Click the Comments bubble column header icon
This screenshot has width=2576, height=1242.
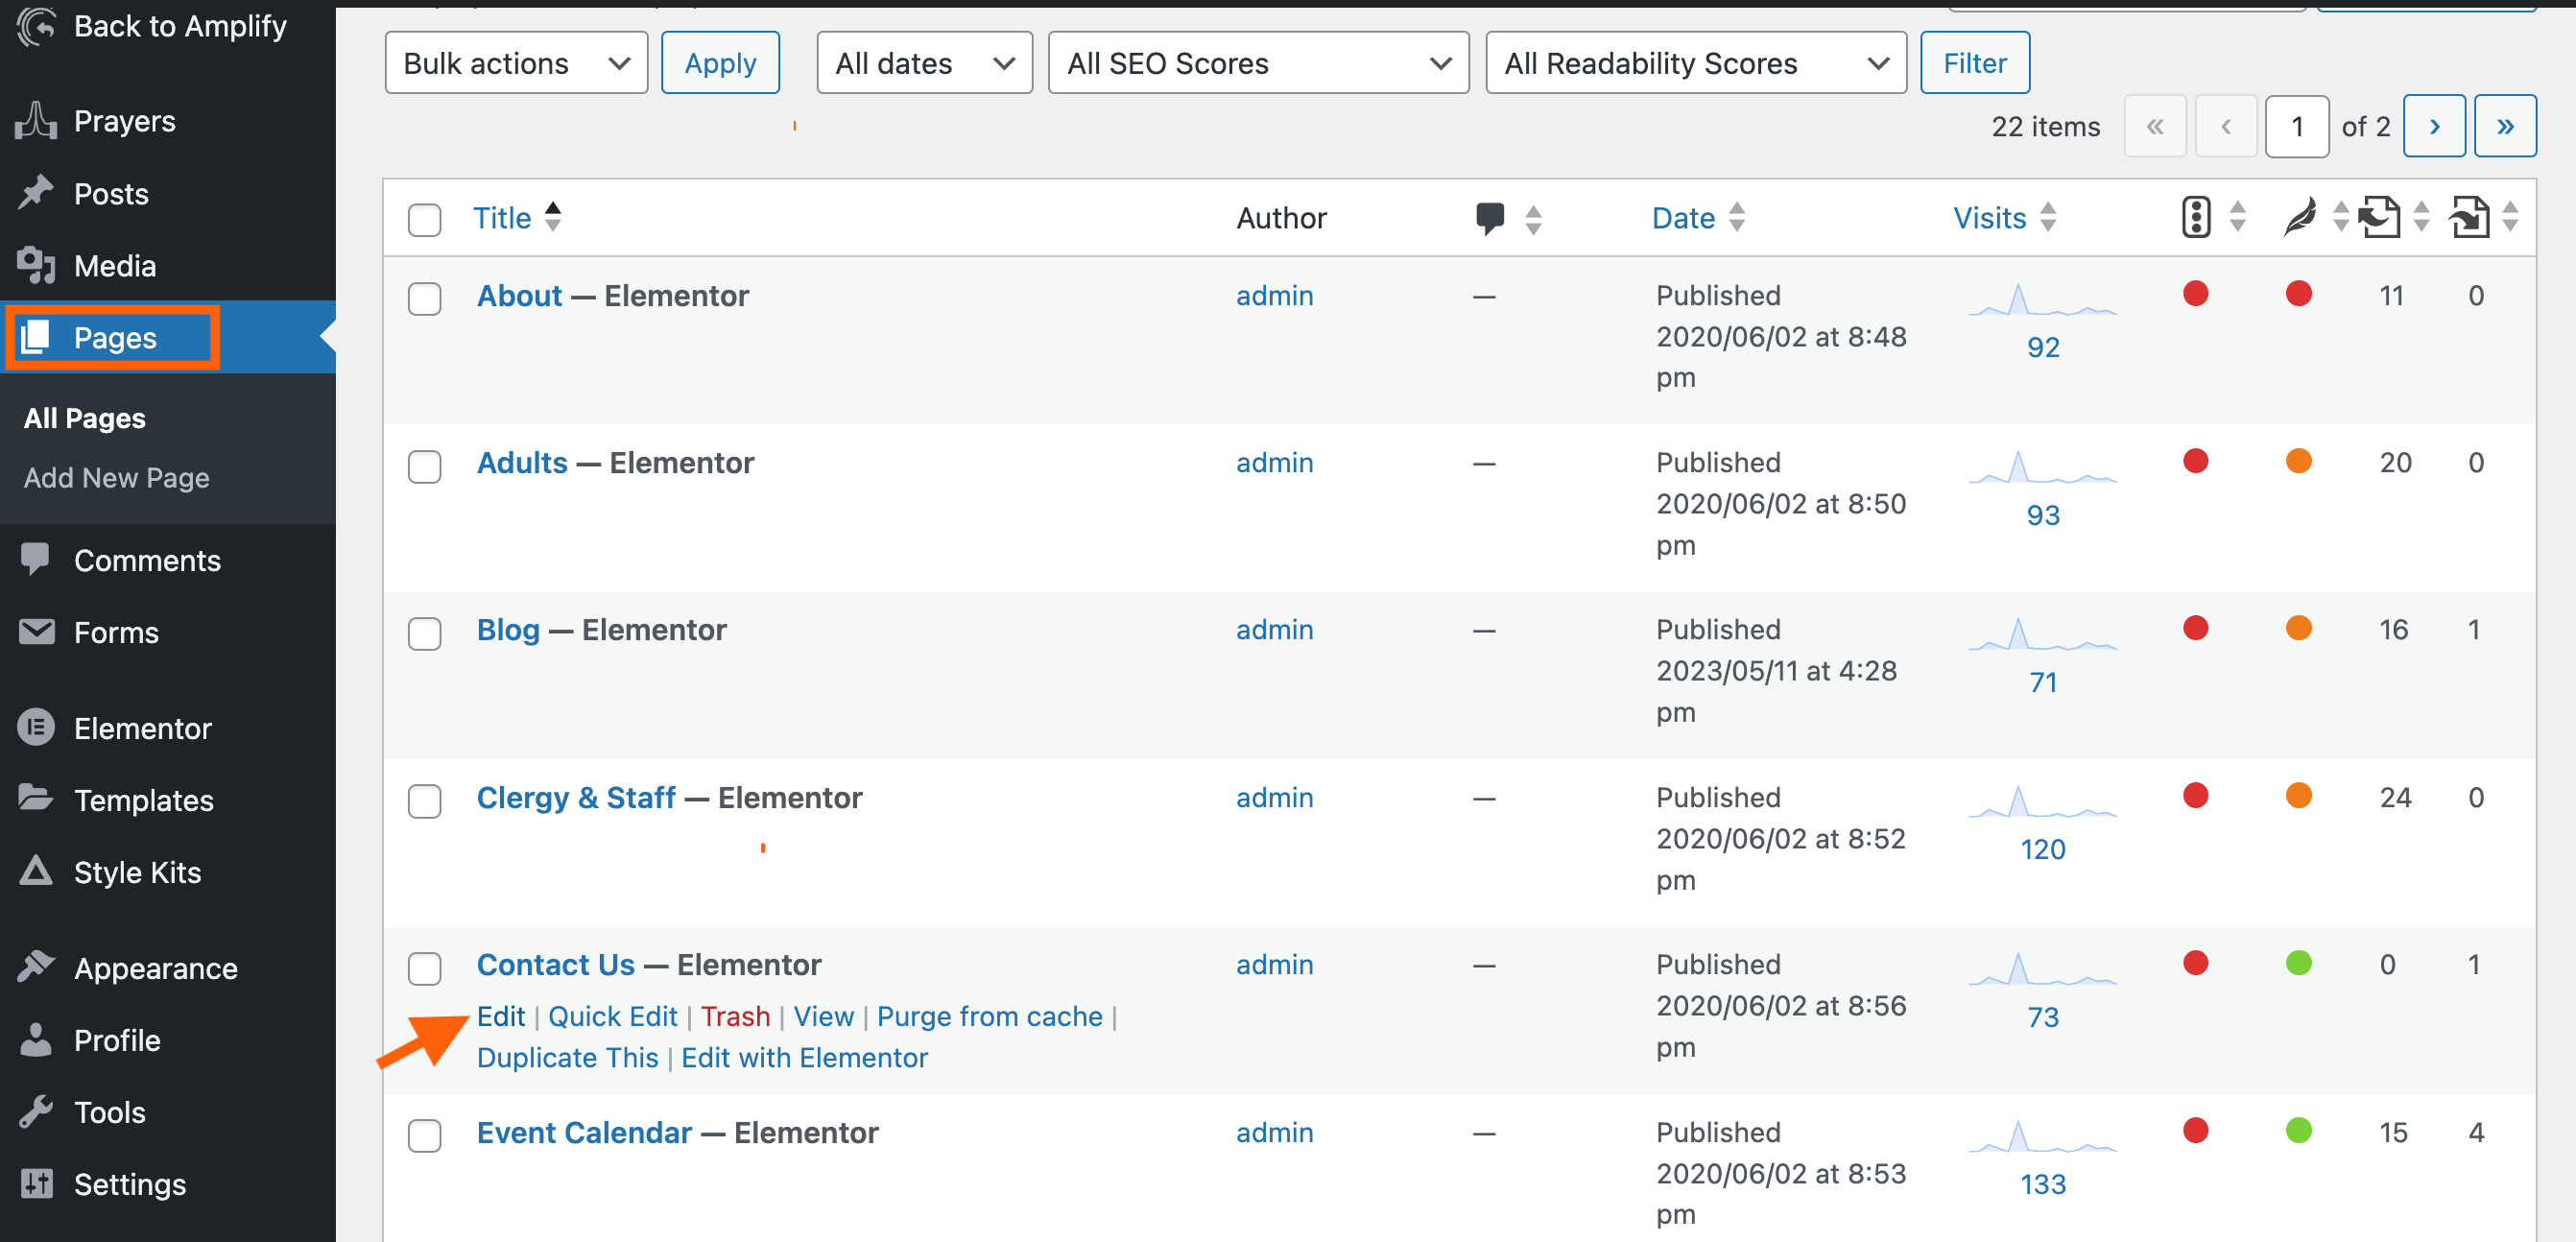point(1489,217)
